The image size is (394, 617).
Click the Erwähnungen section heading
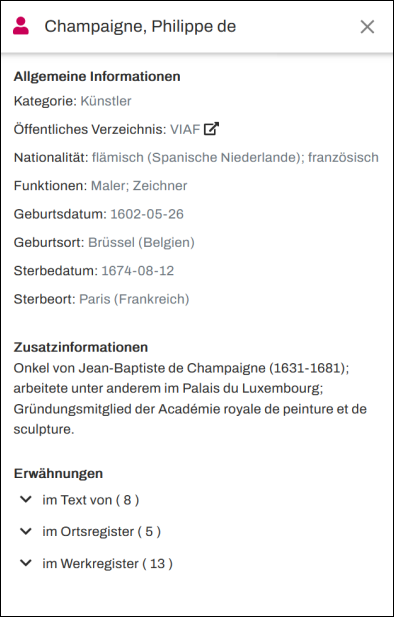(58, 474)
